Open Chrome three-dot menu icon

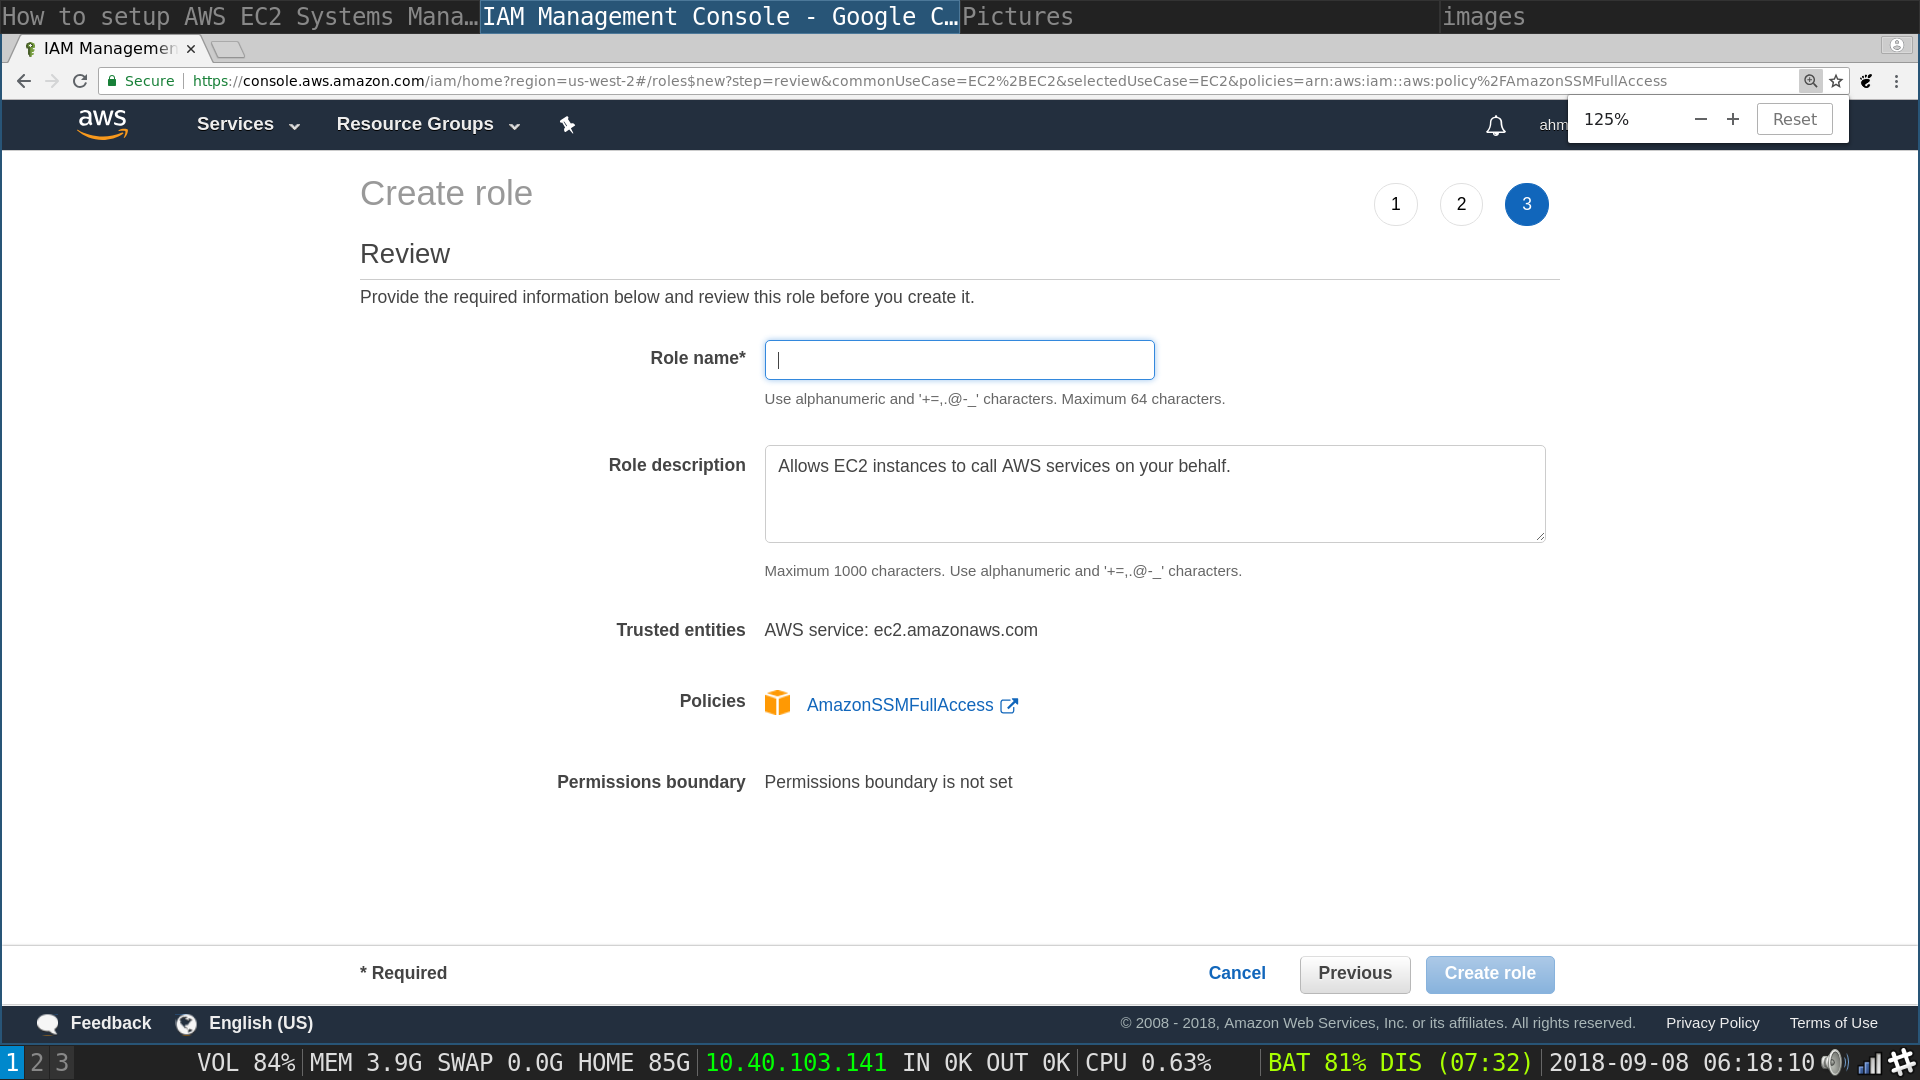[x=1896, y=81]
